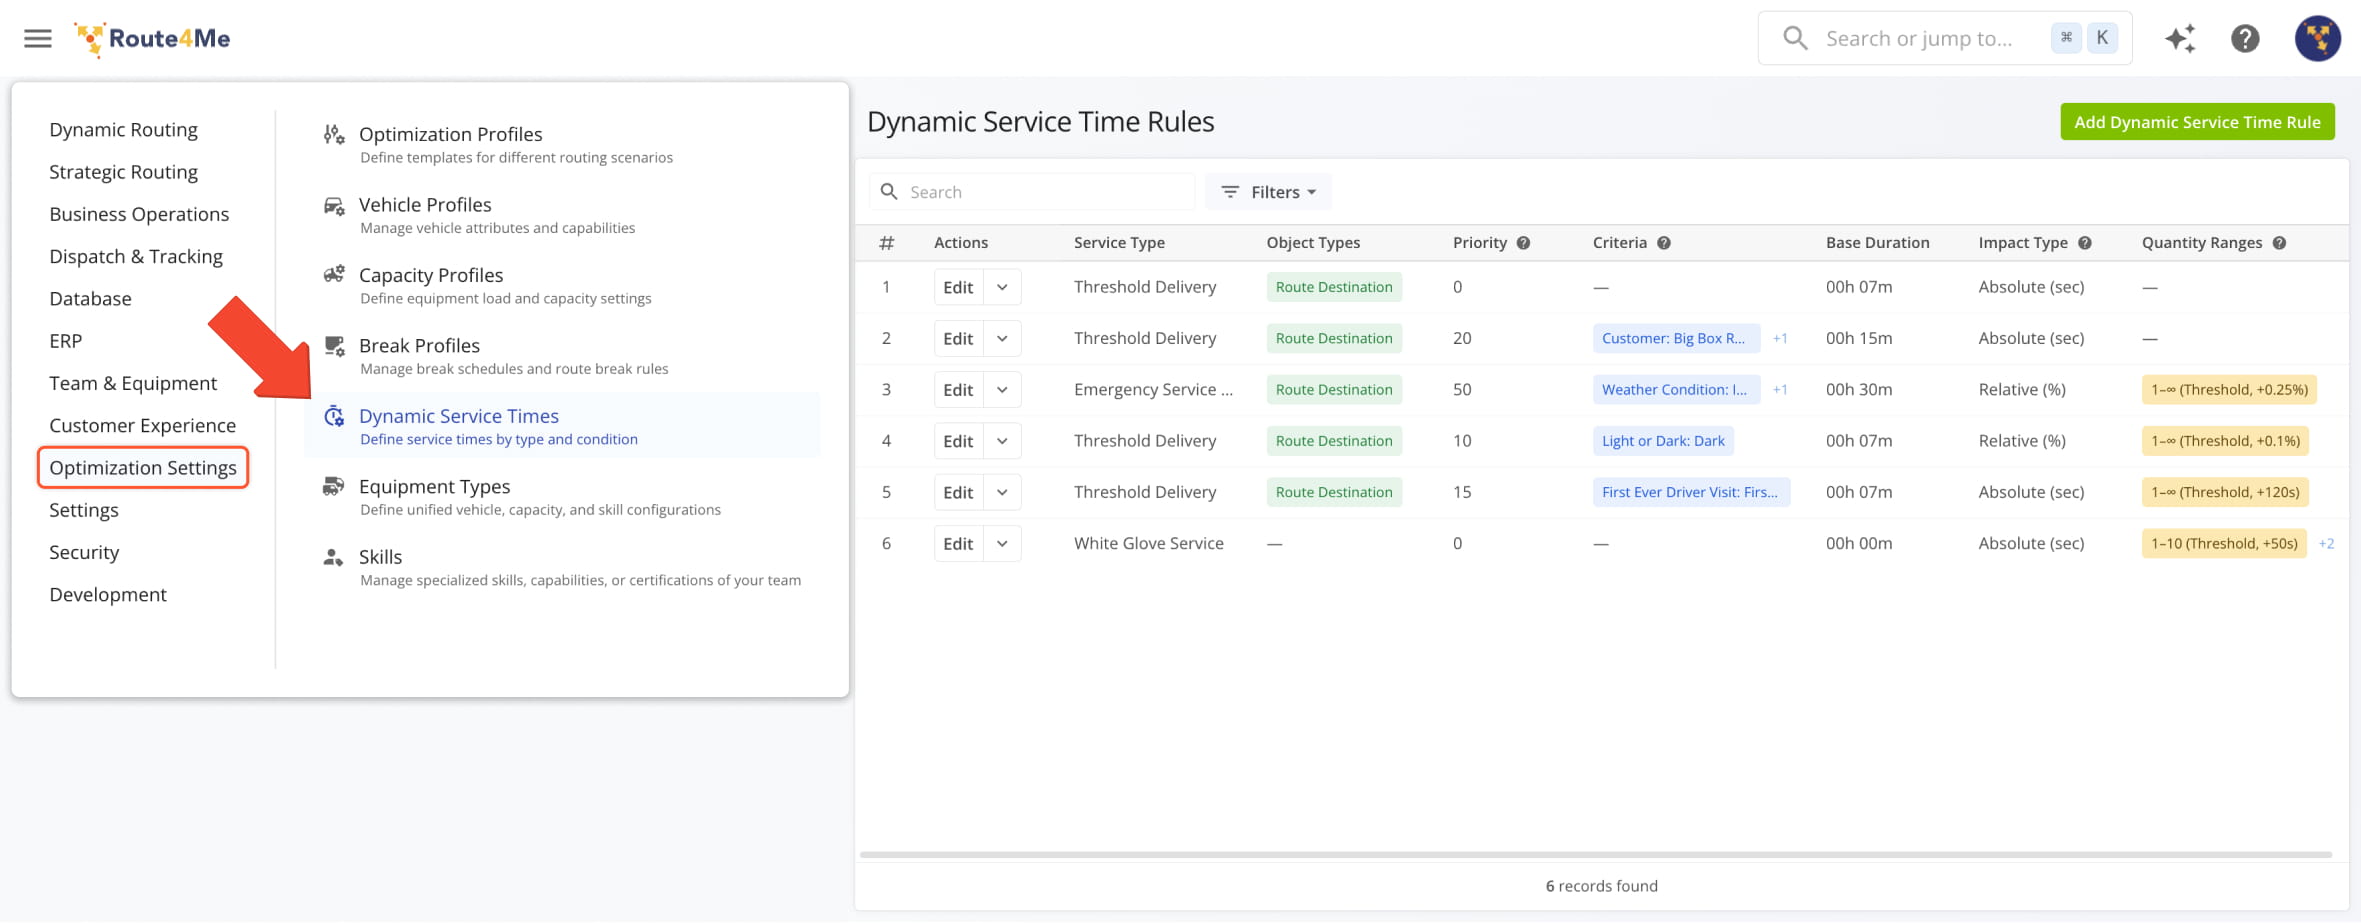Click 'First Ever Driver Visit: Firs...' tag
Screen dimensions: 2361x923
coord(1691,492)
